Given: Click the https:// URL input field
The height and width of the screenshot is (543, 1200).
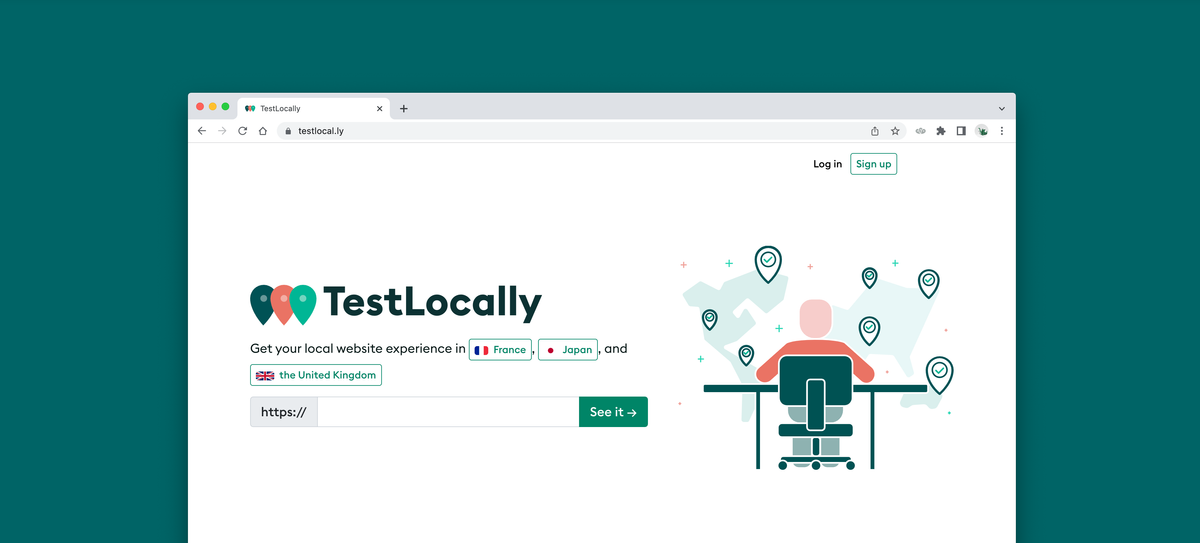Looking at the screenshot, I should tap(448, 412).
